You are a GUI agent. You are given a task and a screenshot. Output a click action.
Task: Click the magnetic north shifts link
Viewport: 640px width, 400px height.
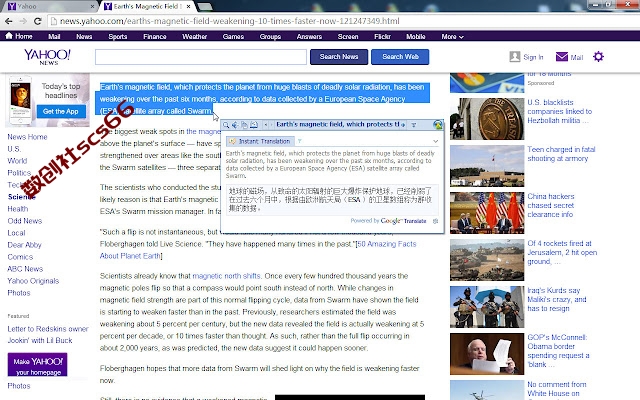[x=226, y=276]
